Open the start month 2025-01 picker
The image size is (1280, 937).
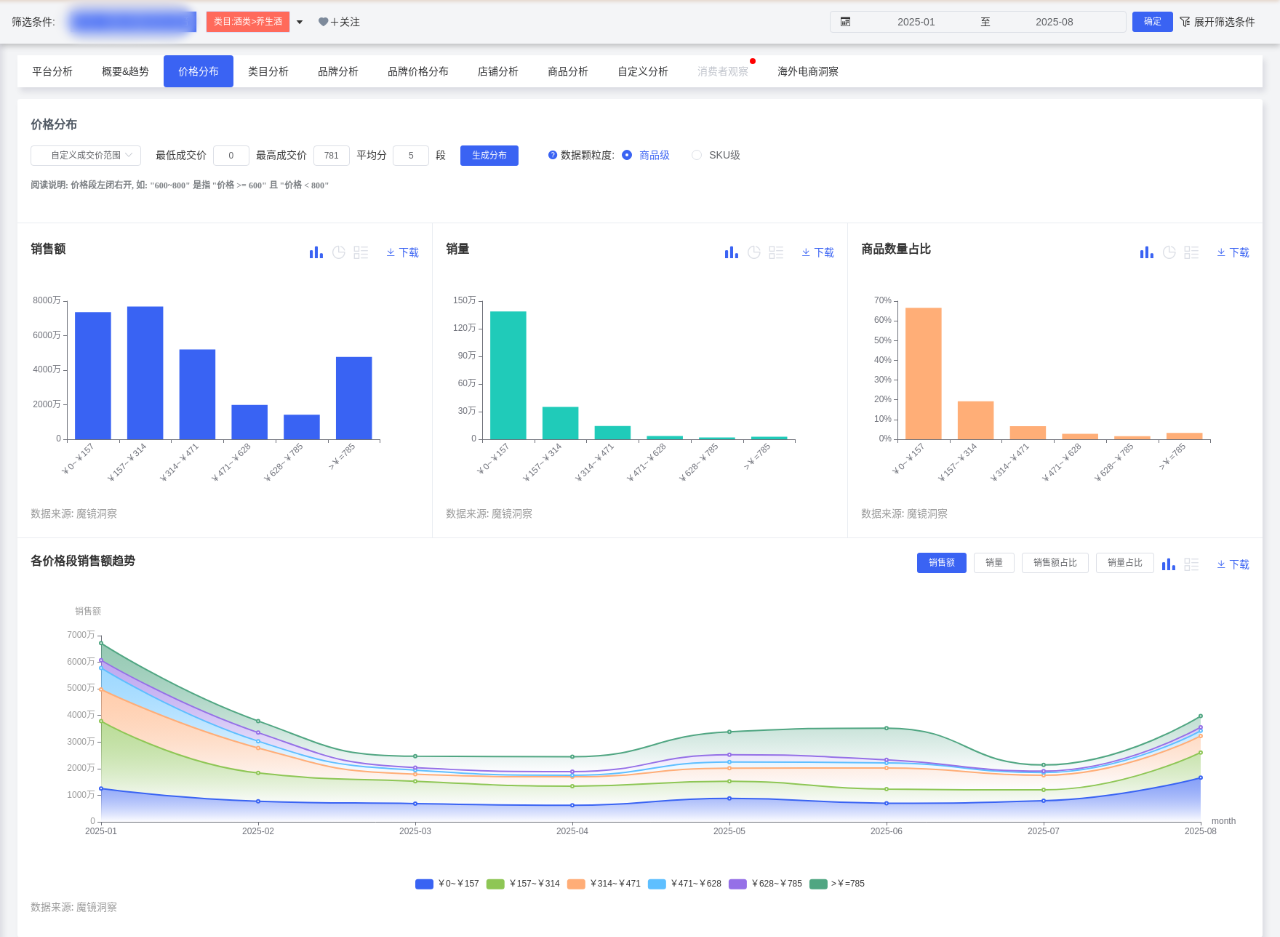915,22
